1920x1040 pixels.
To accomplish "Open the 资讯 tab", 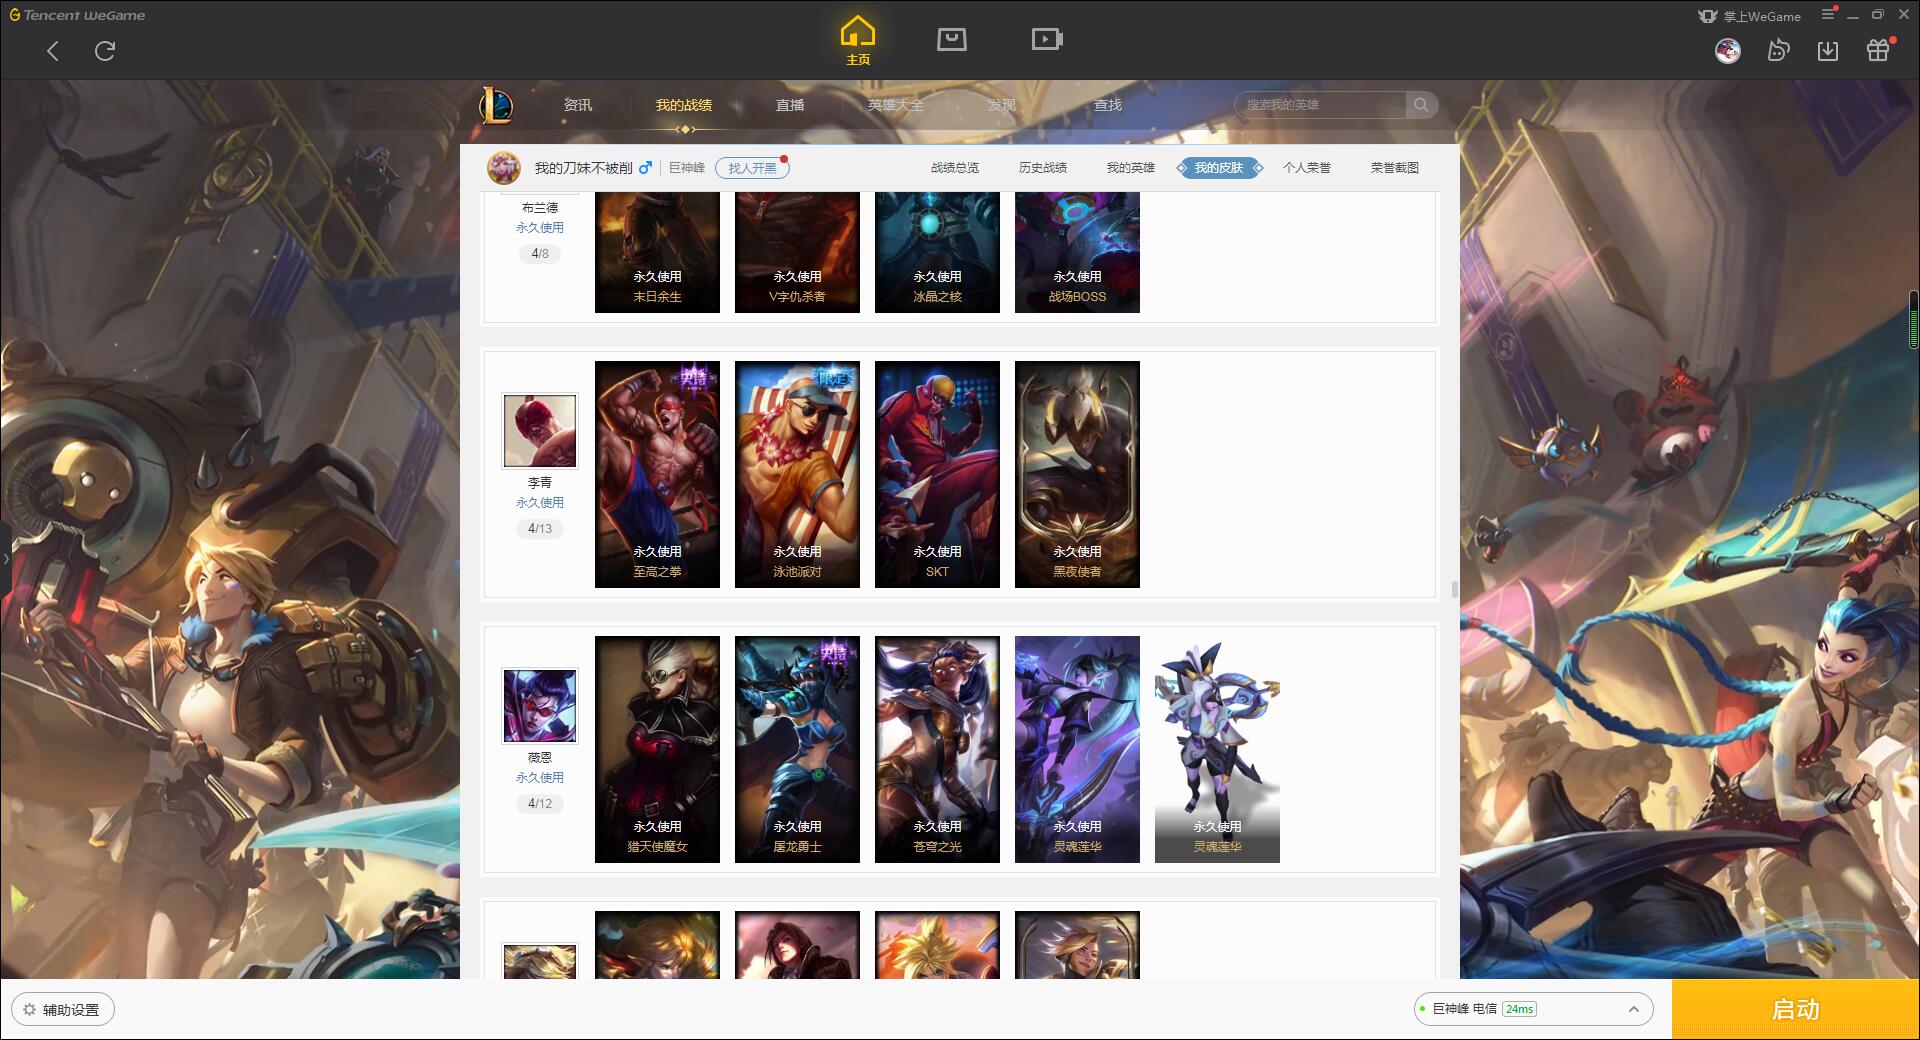I will click(577, 105).
